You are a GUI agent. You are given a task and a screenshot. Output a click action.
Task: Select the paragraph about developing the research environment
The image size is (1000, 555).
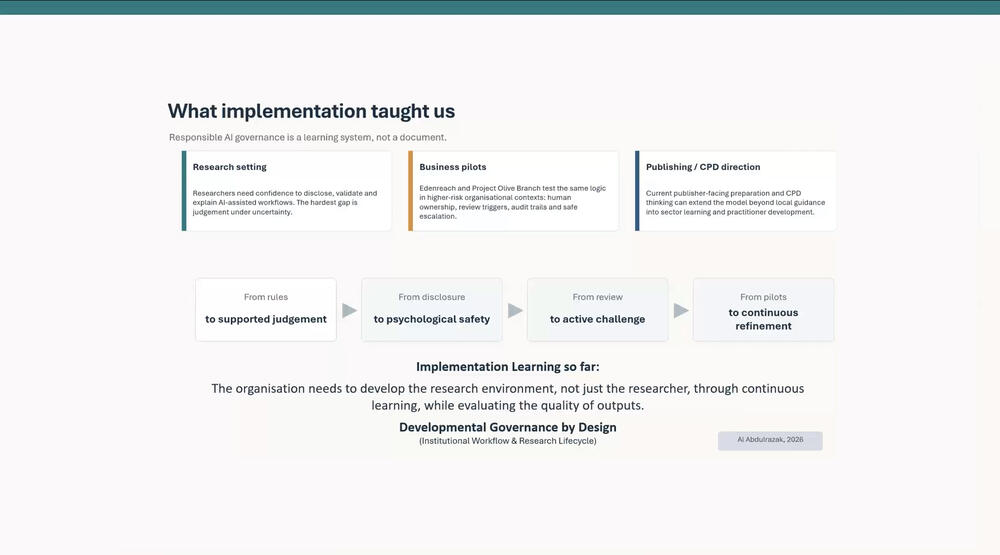tap(508, 397)
